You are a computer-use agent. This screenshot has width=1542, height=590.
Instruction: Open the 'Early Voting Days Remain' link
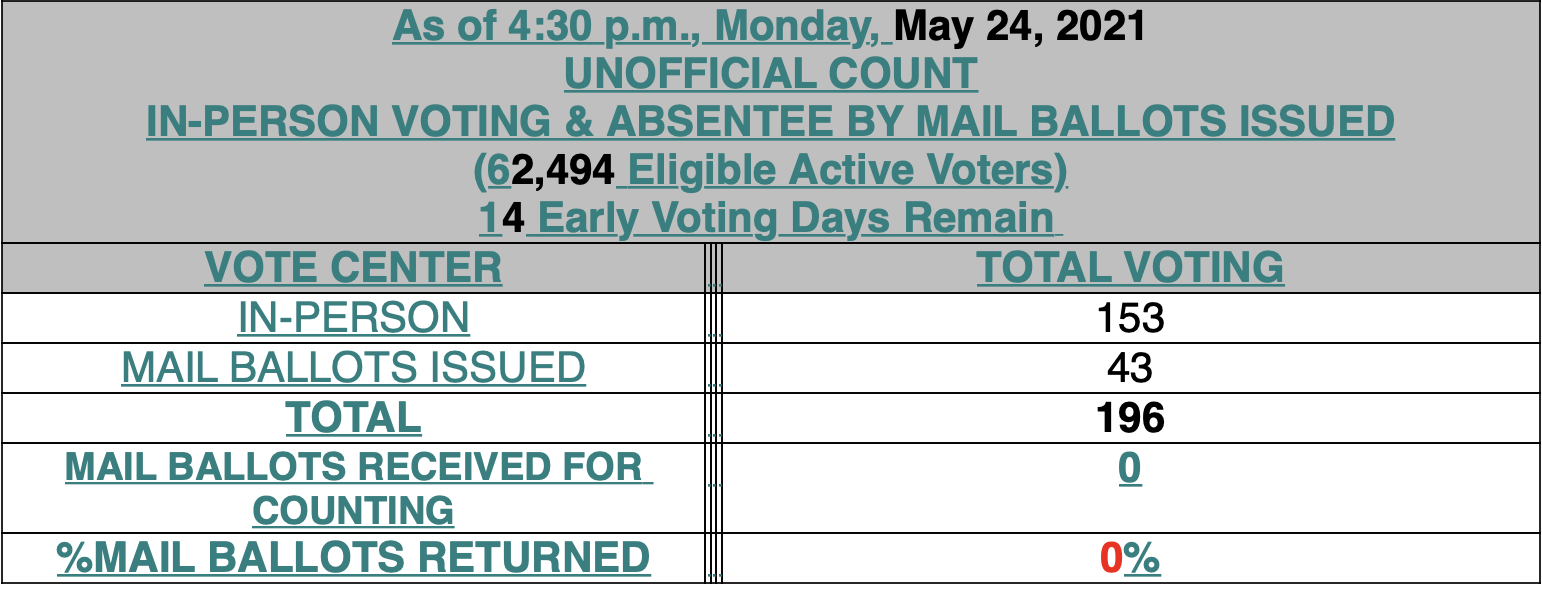click(x=791, y=218)
